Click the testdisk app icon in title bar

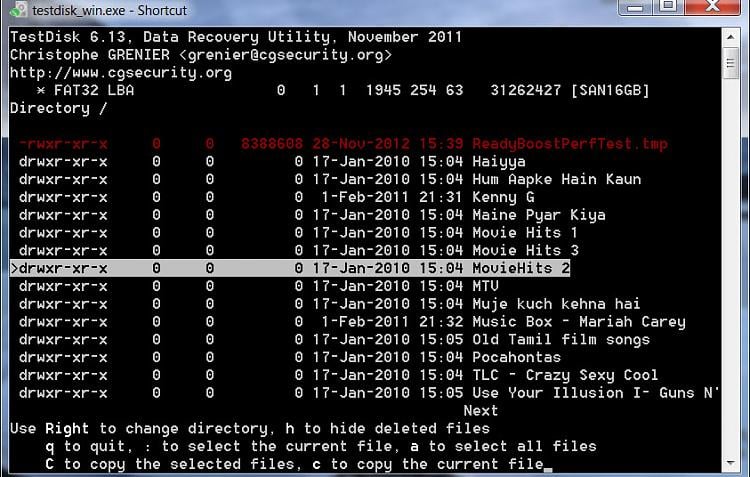click(x=18, y=10)
